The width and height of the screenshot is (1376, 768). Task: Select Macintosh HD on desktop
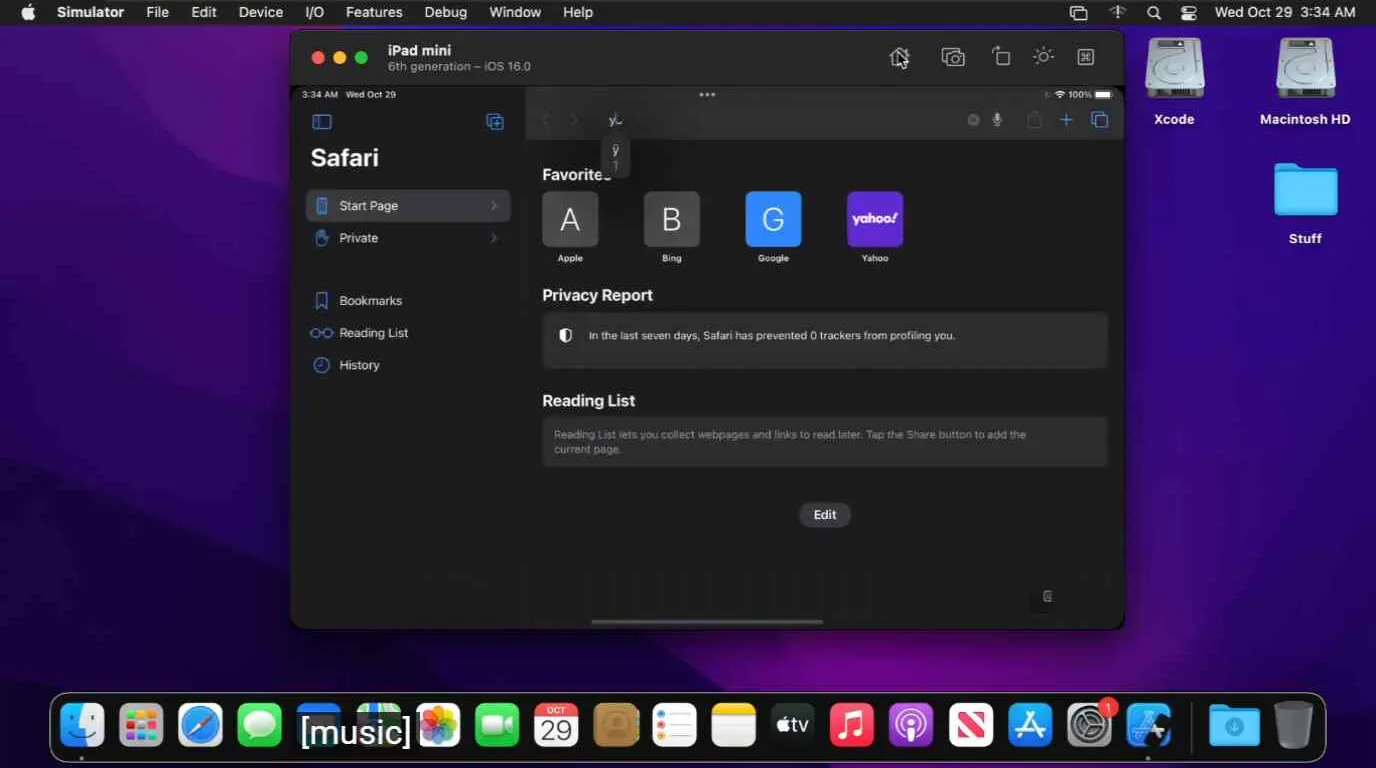[1305, 82]
